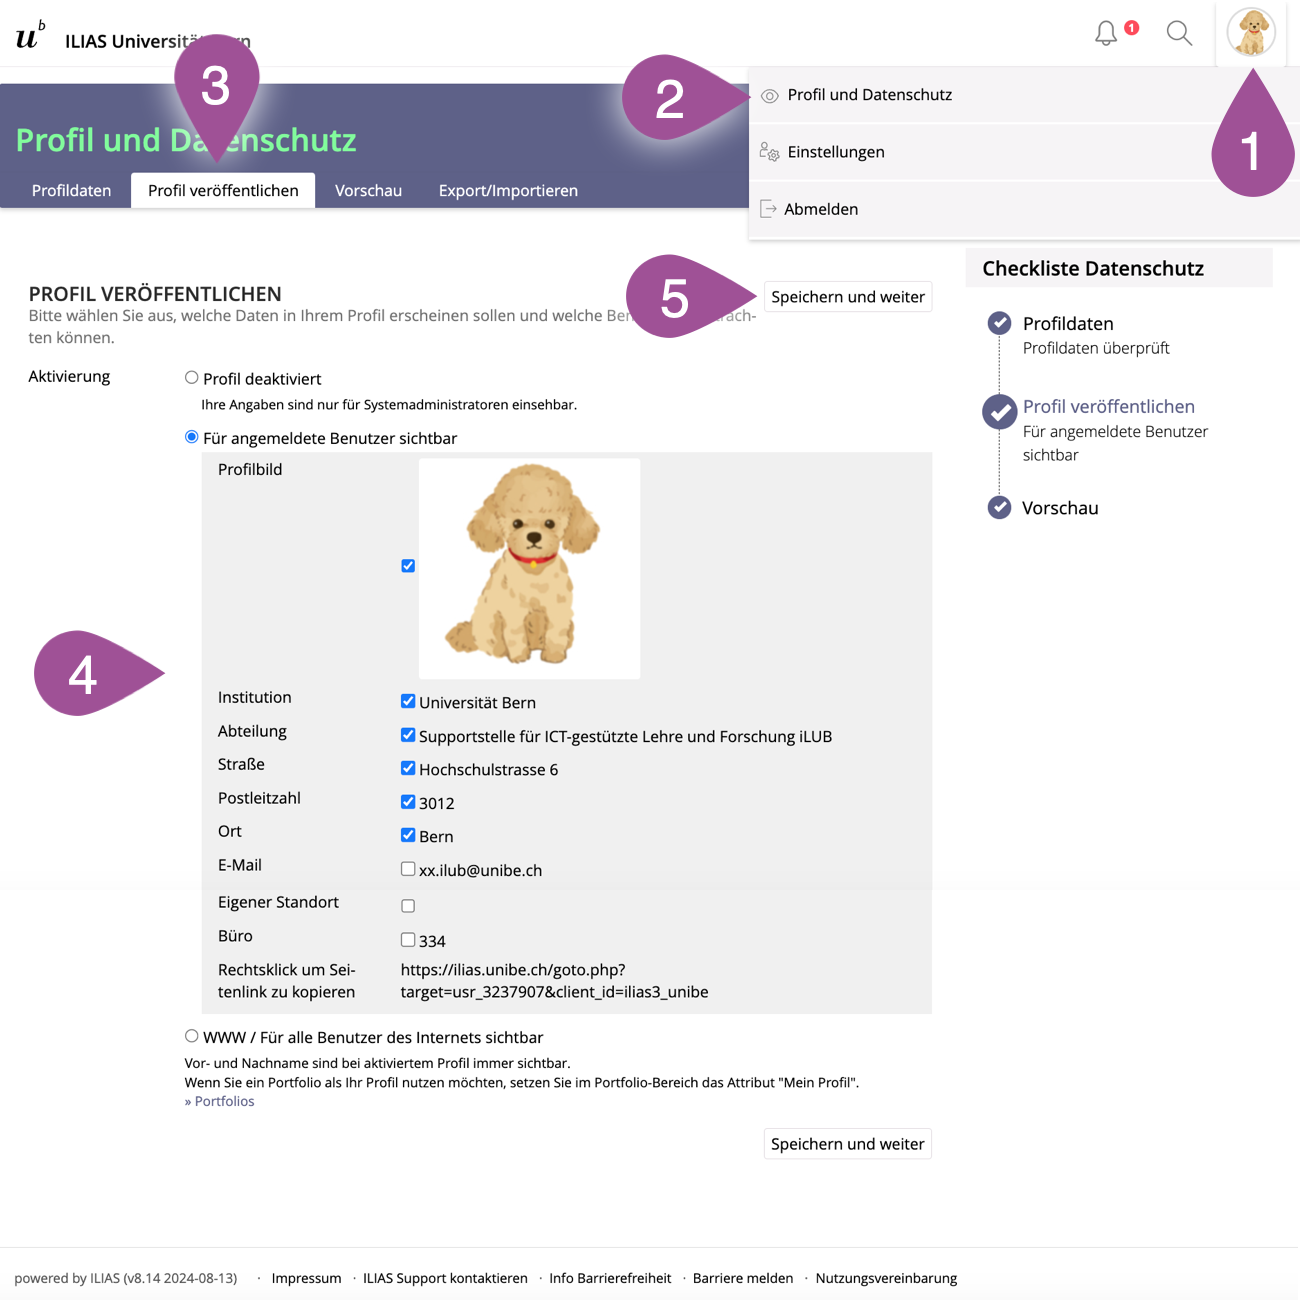Click the Vorschau checklist checkmark icon

999,507
